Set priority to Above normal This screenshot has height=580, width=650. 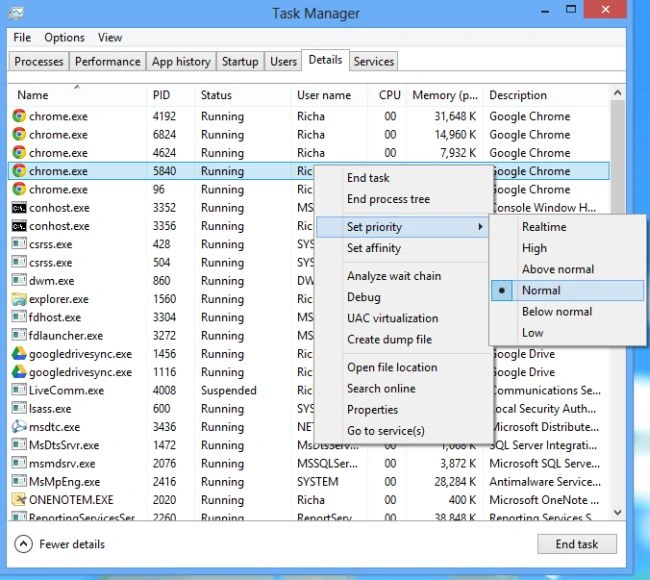point(567,269)
